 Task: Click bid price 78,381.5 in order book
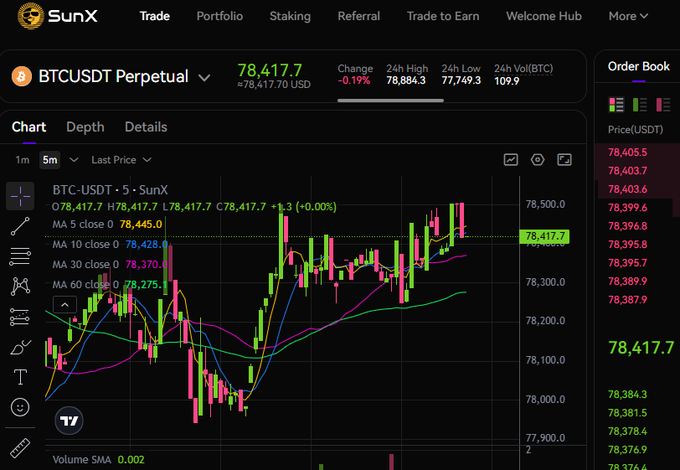tap(628, 413)
